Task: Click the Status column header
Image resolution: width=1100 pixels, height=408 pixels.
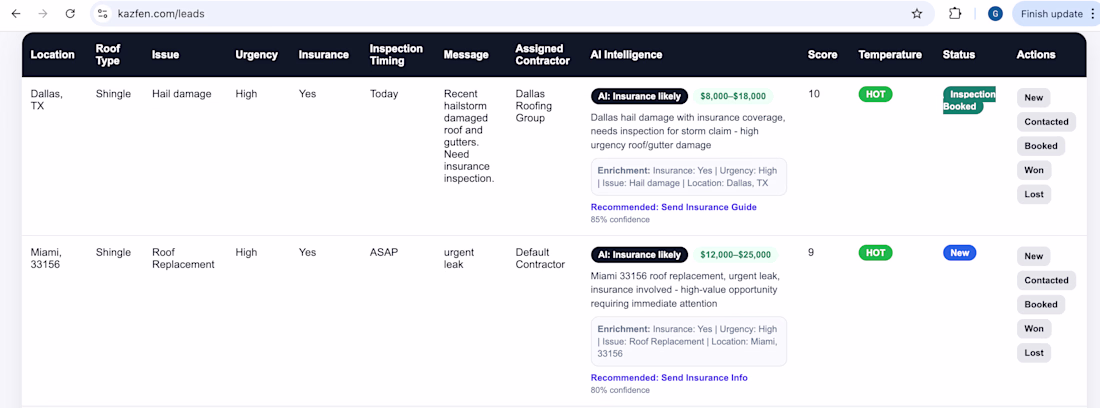Action: 958,55
